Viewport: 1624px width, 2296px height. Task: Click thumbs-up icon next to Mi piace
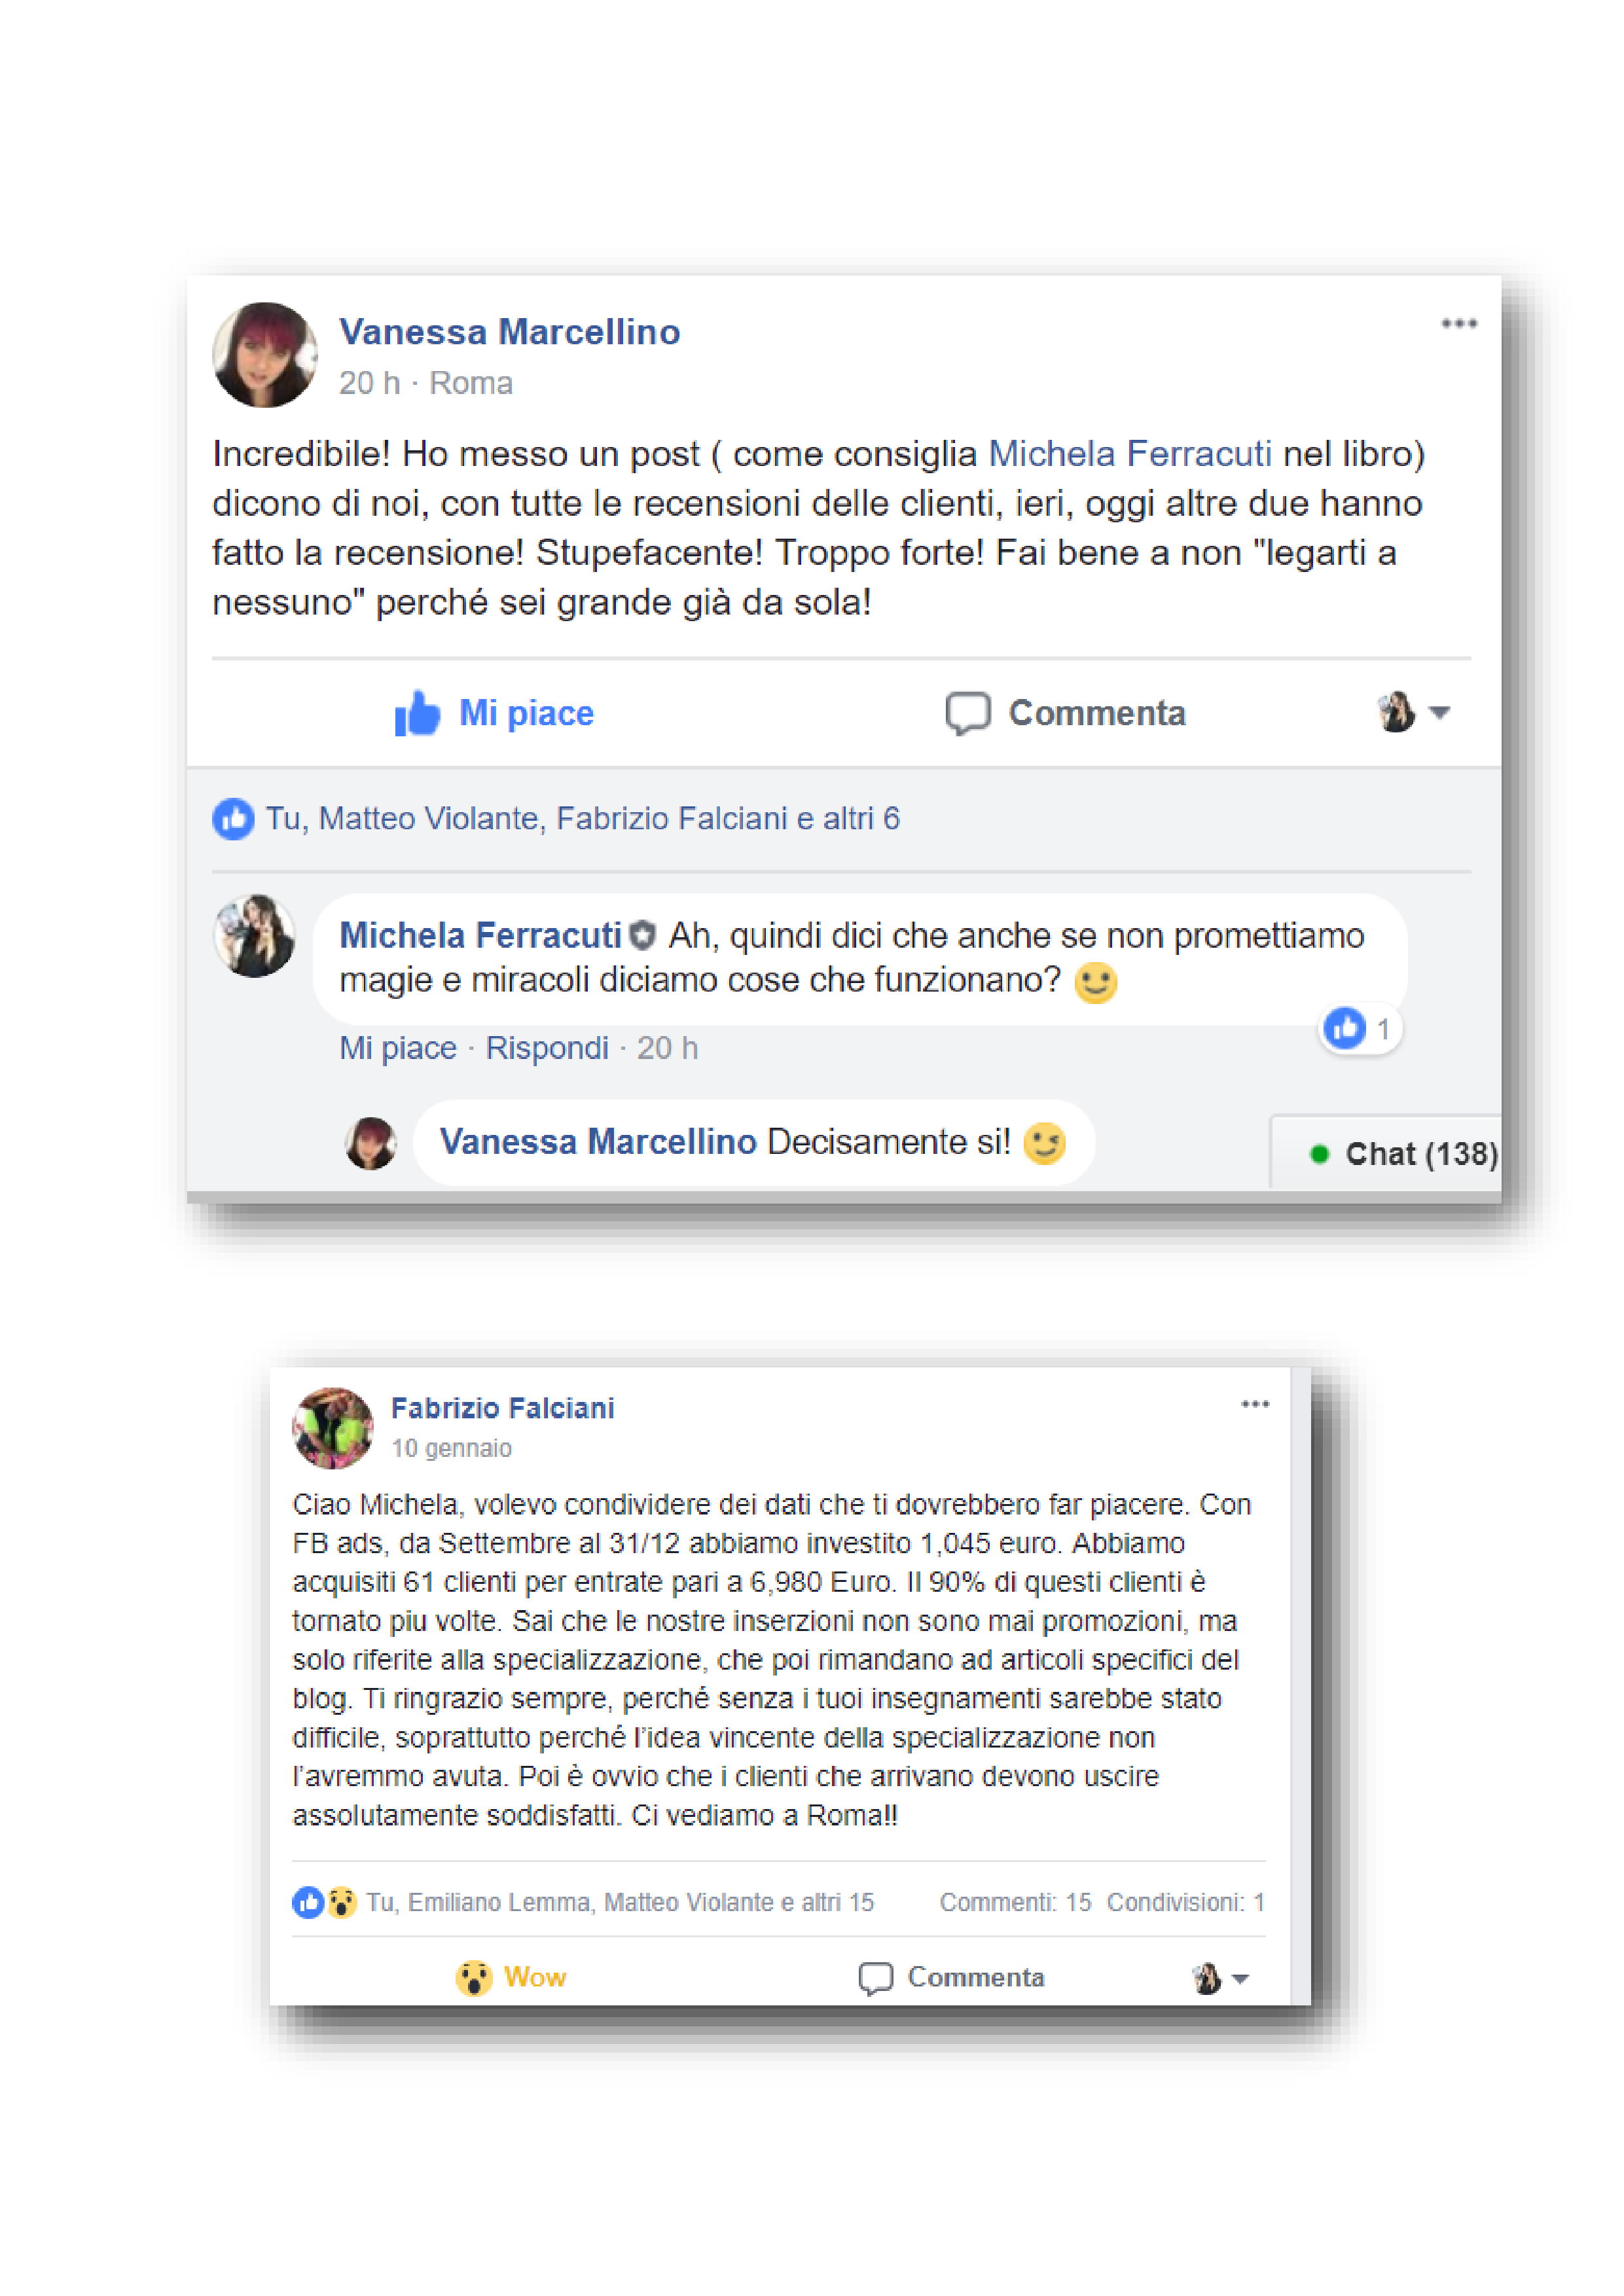click(417, 713)
